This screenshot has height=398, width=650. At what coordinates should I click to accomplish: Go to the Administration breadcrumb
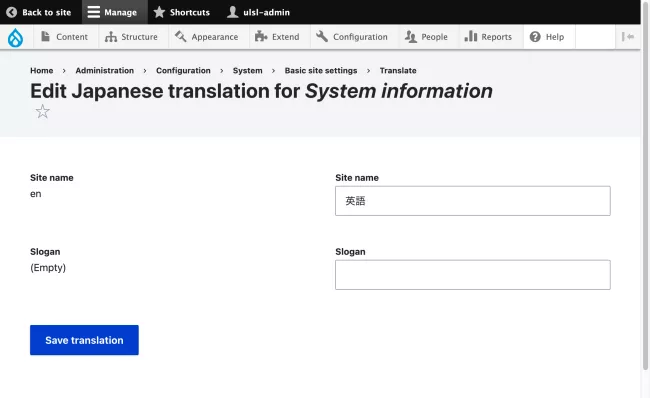[x=104, y=70]
